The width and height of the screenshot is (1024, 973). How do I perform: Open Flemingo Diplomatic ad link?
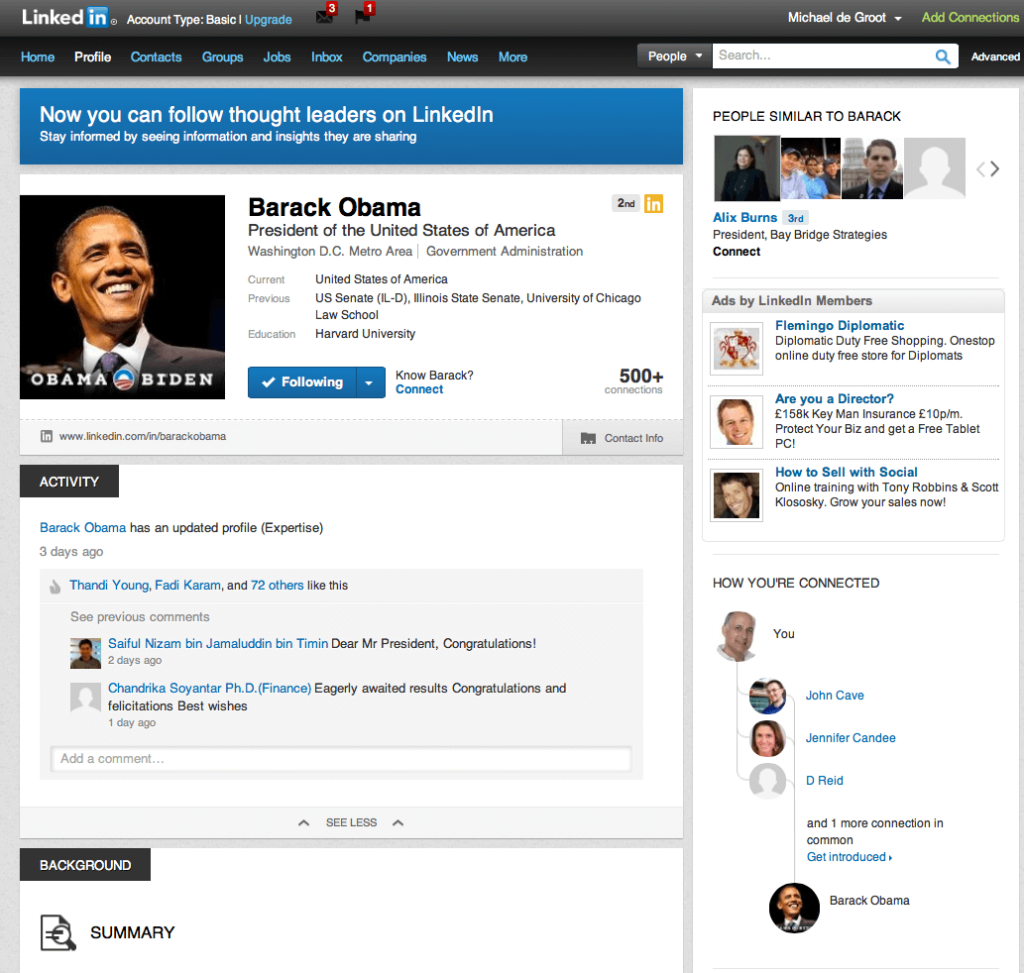point(839,325)
